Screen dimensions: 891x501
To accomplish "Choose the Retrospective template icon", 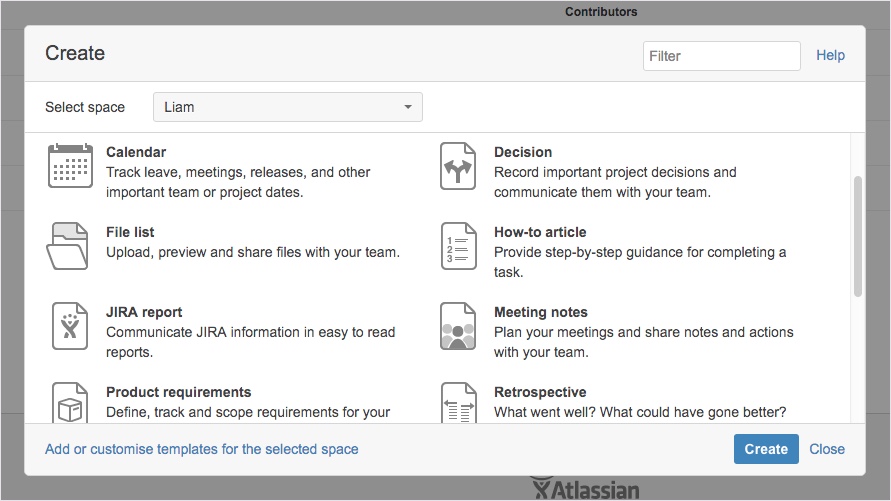I will pyautogui.click(x=459, y=403).
